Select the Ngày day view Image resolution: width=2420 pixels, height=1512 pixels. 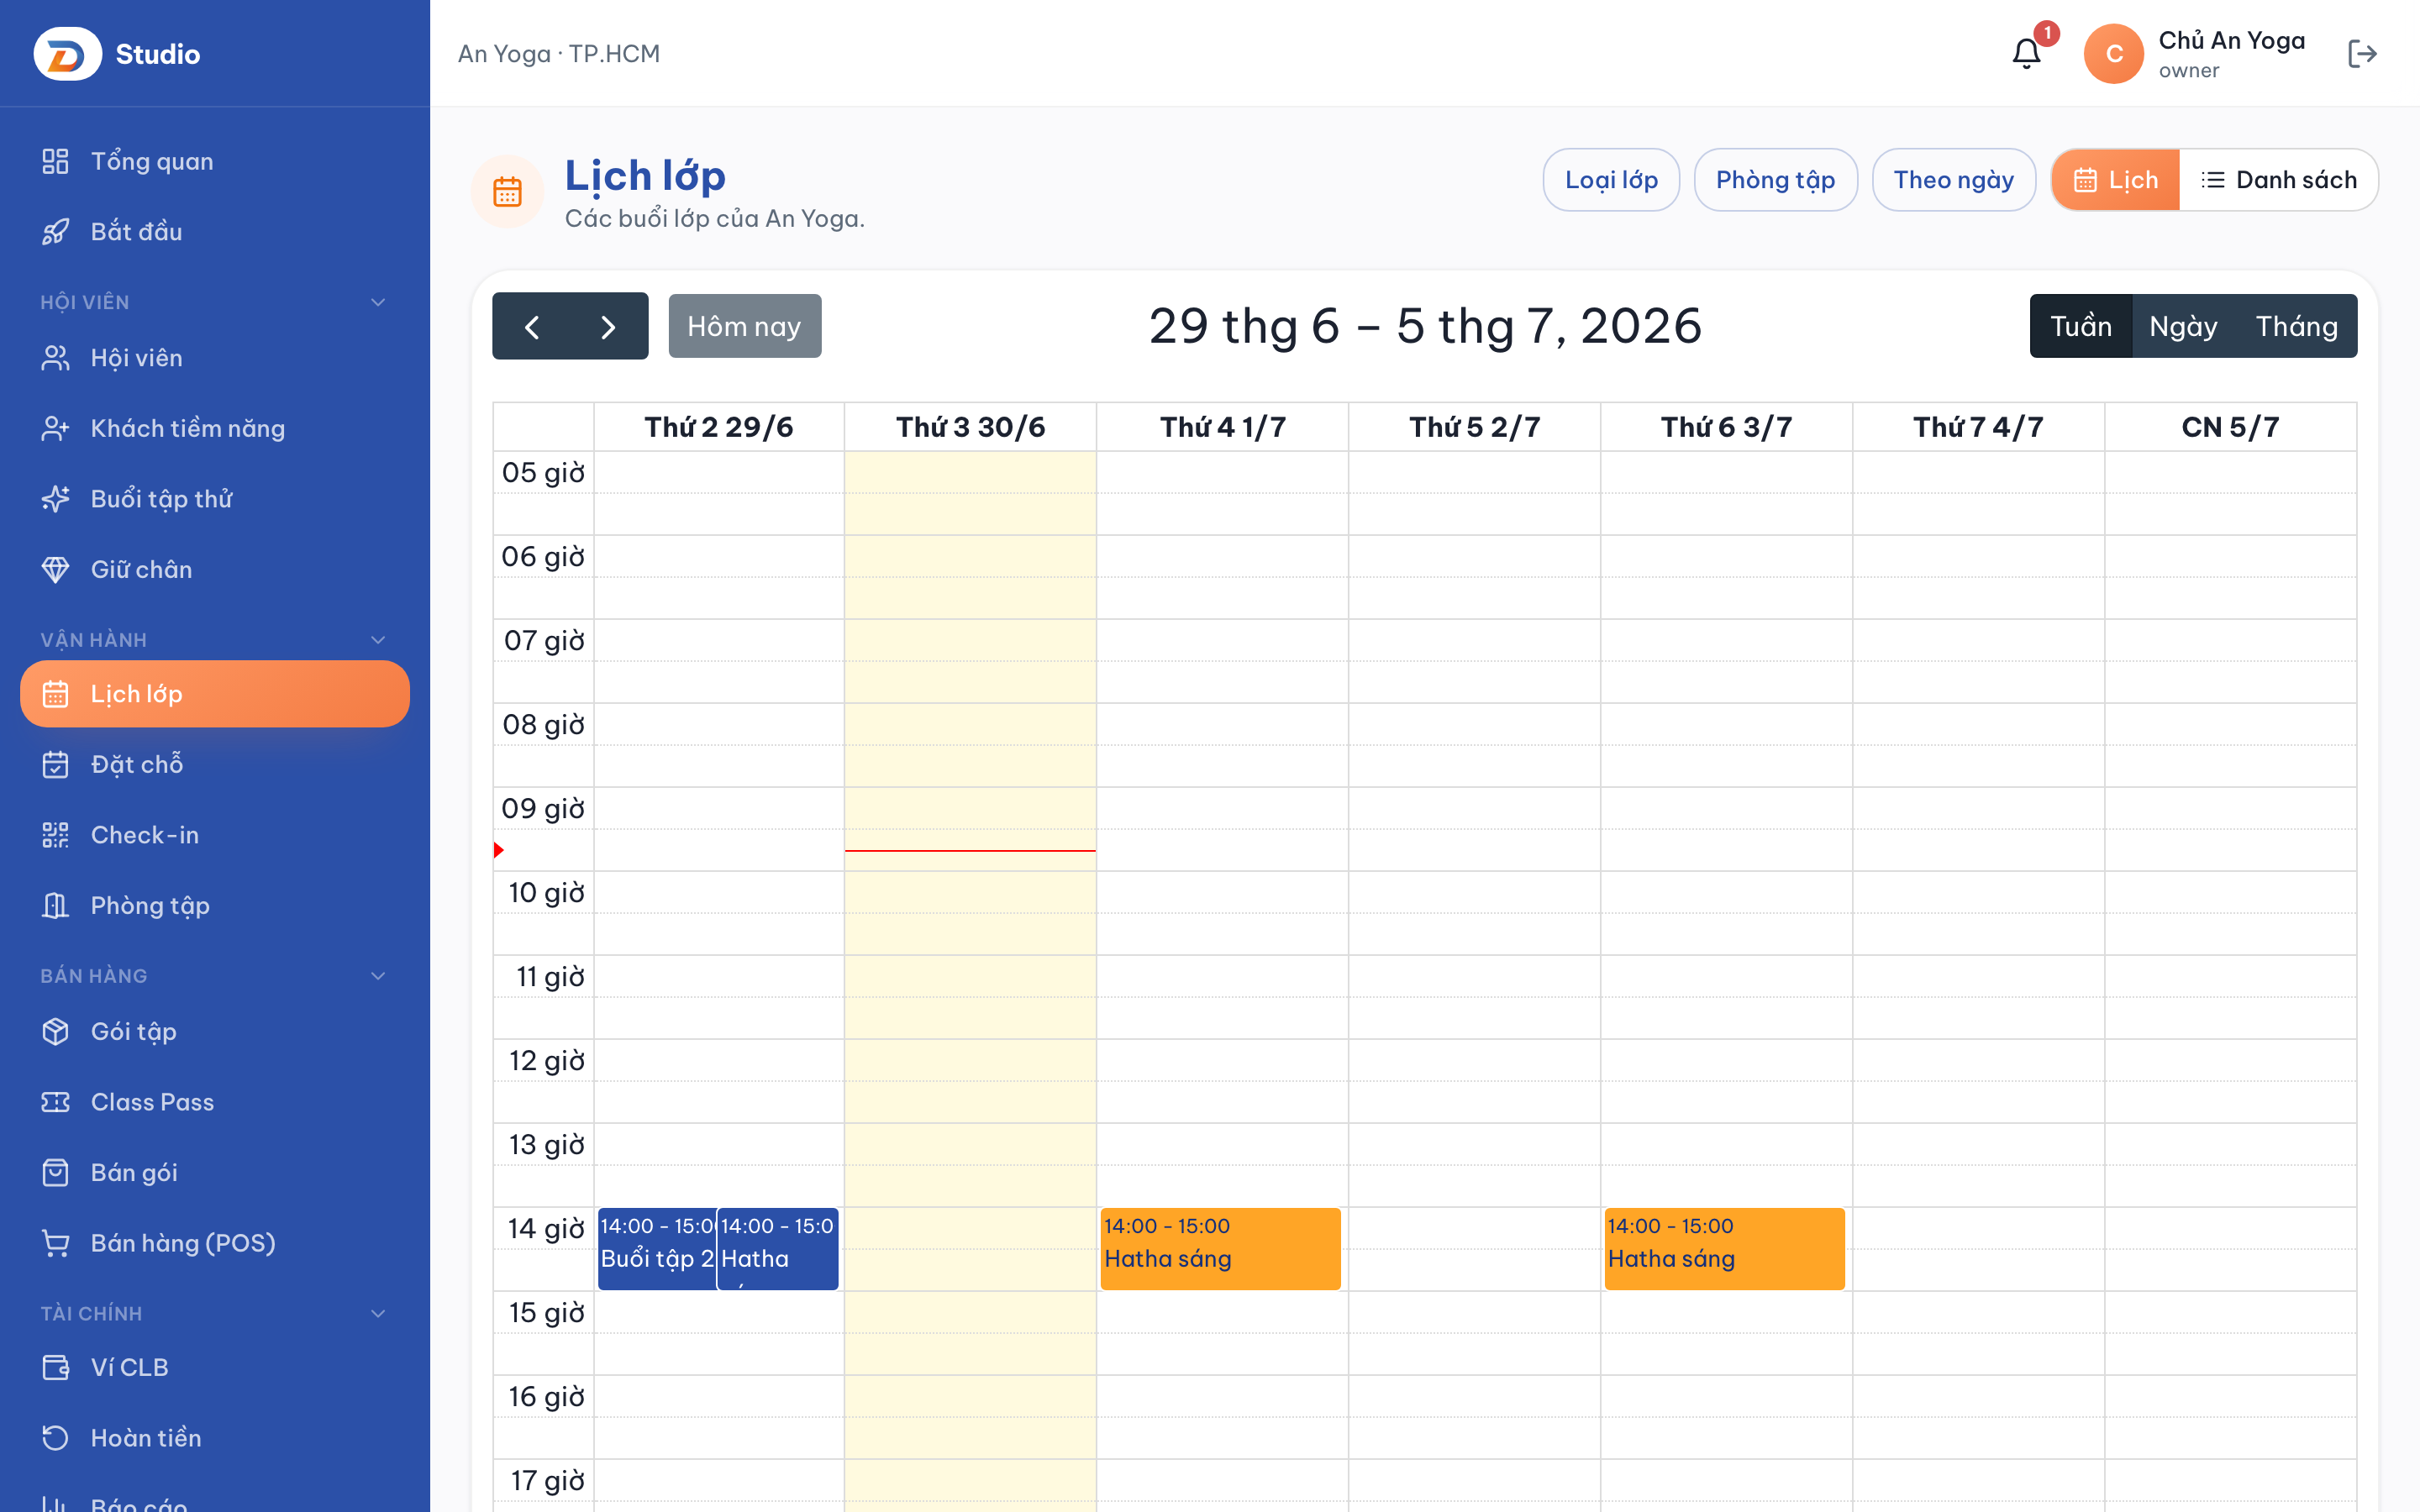pos(2183,326)
